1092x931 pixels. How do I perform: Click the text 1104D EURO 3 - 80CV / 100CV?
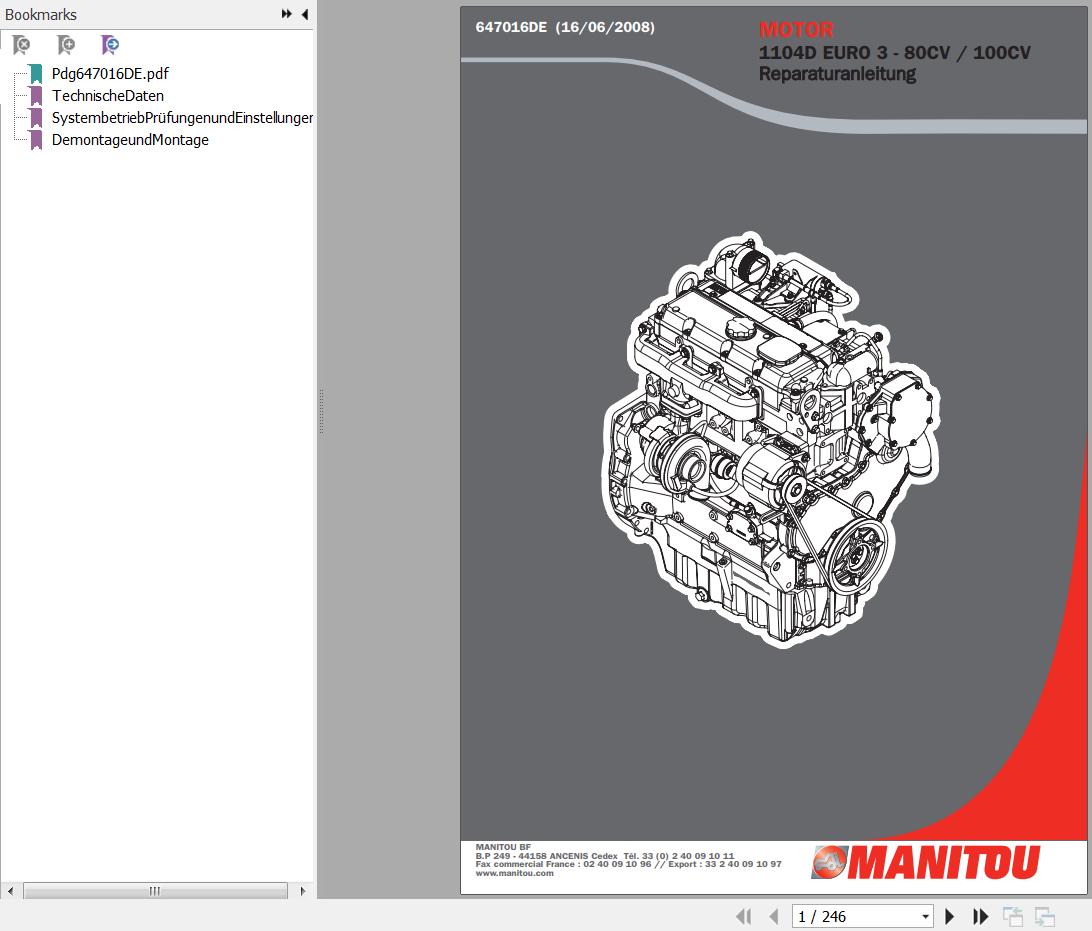click(894, 53)
